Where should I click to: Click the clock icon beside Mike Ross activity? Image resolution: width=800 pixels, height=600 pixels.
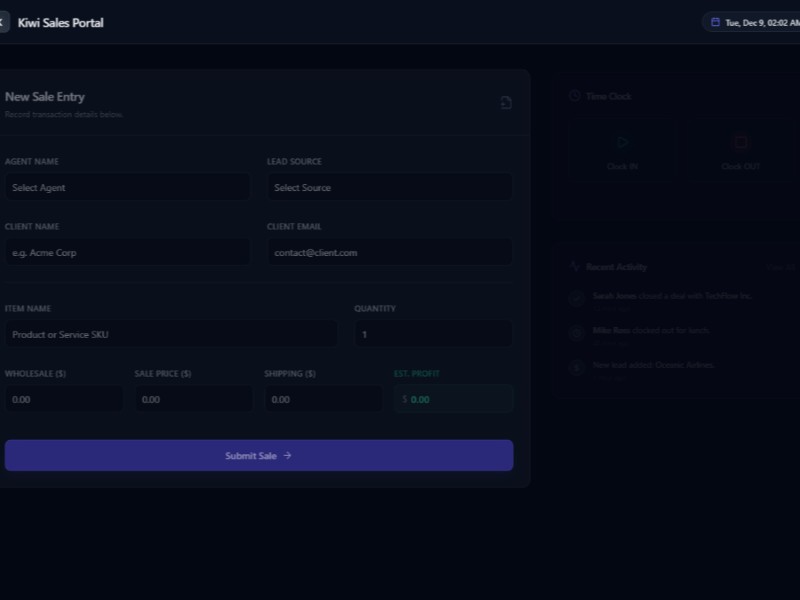pyautogui.click(x=576, y=332)
